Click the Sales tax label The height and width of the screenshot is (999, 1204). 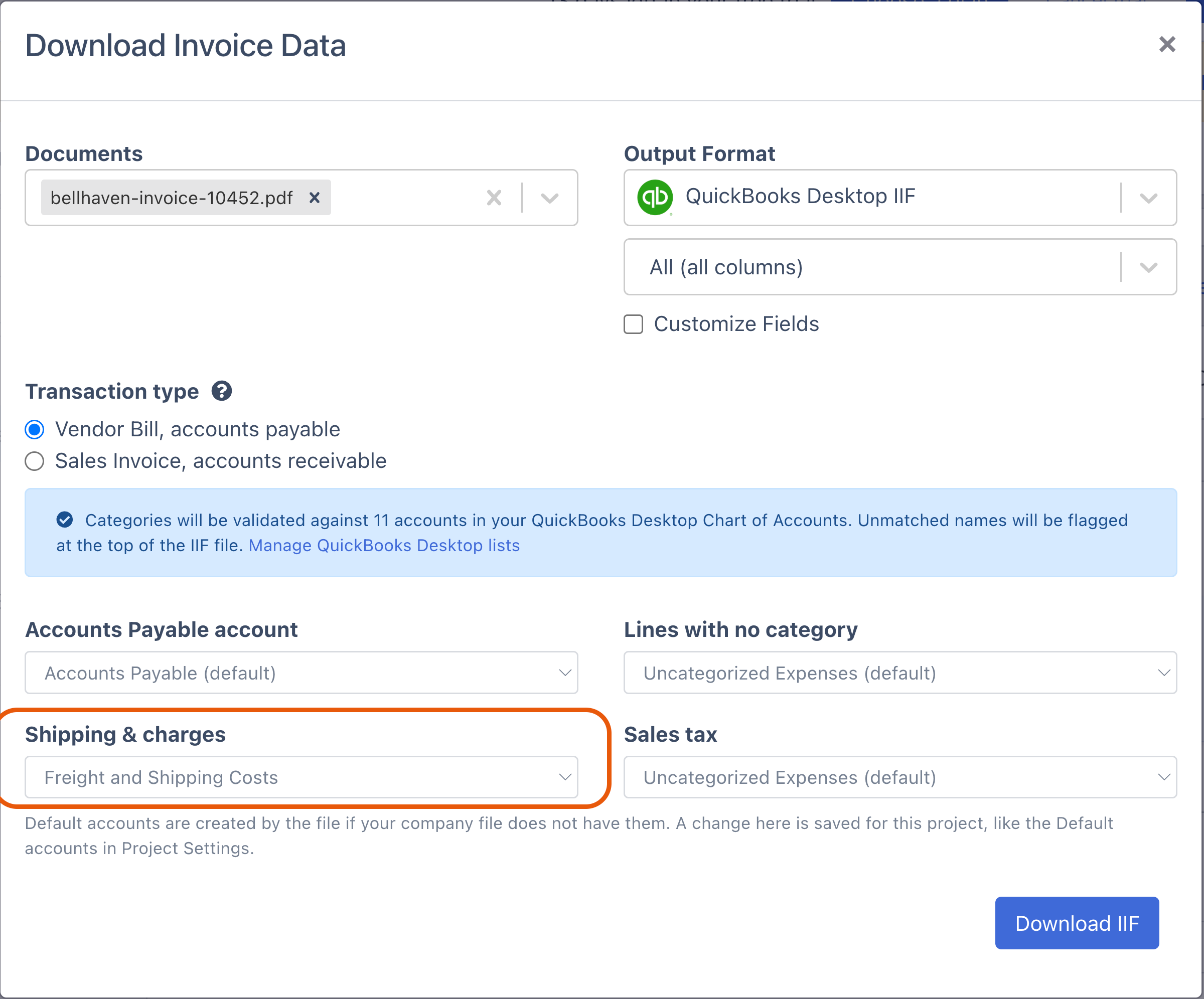coord(671,734)
